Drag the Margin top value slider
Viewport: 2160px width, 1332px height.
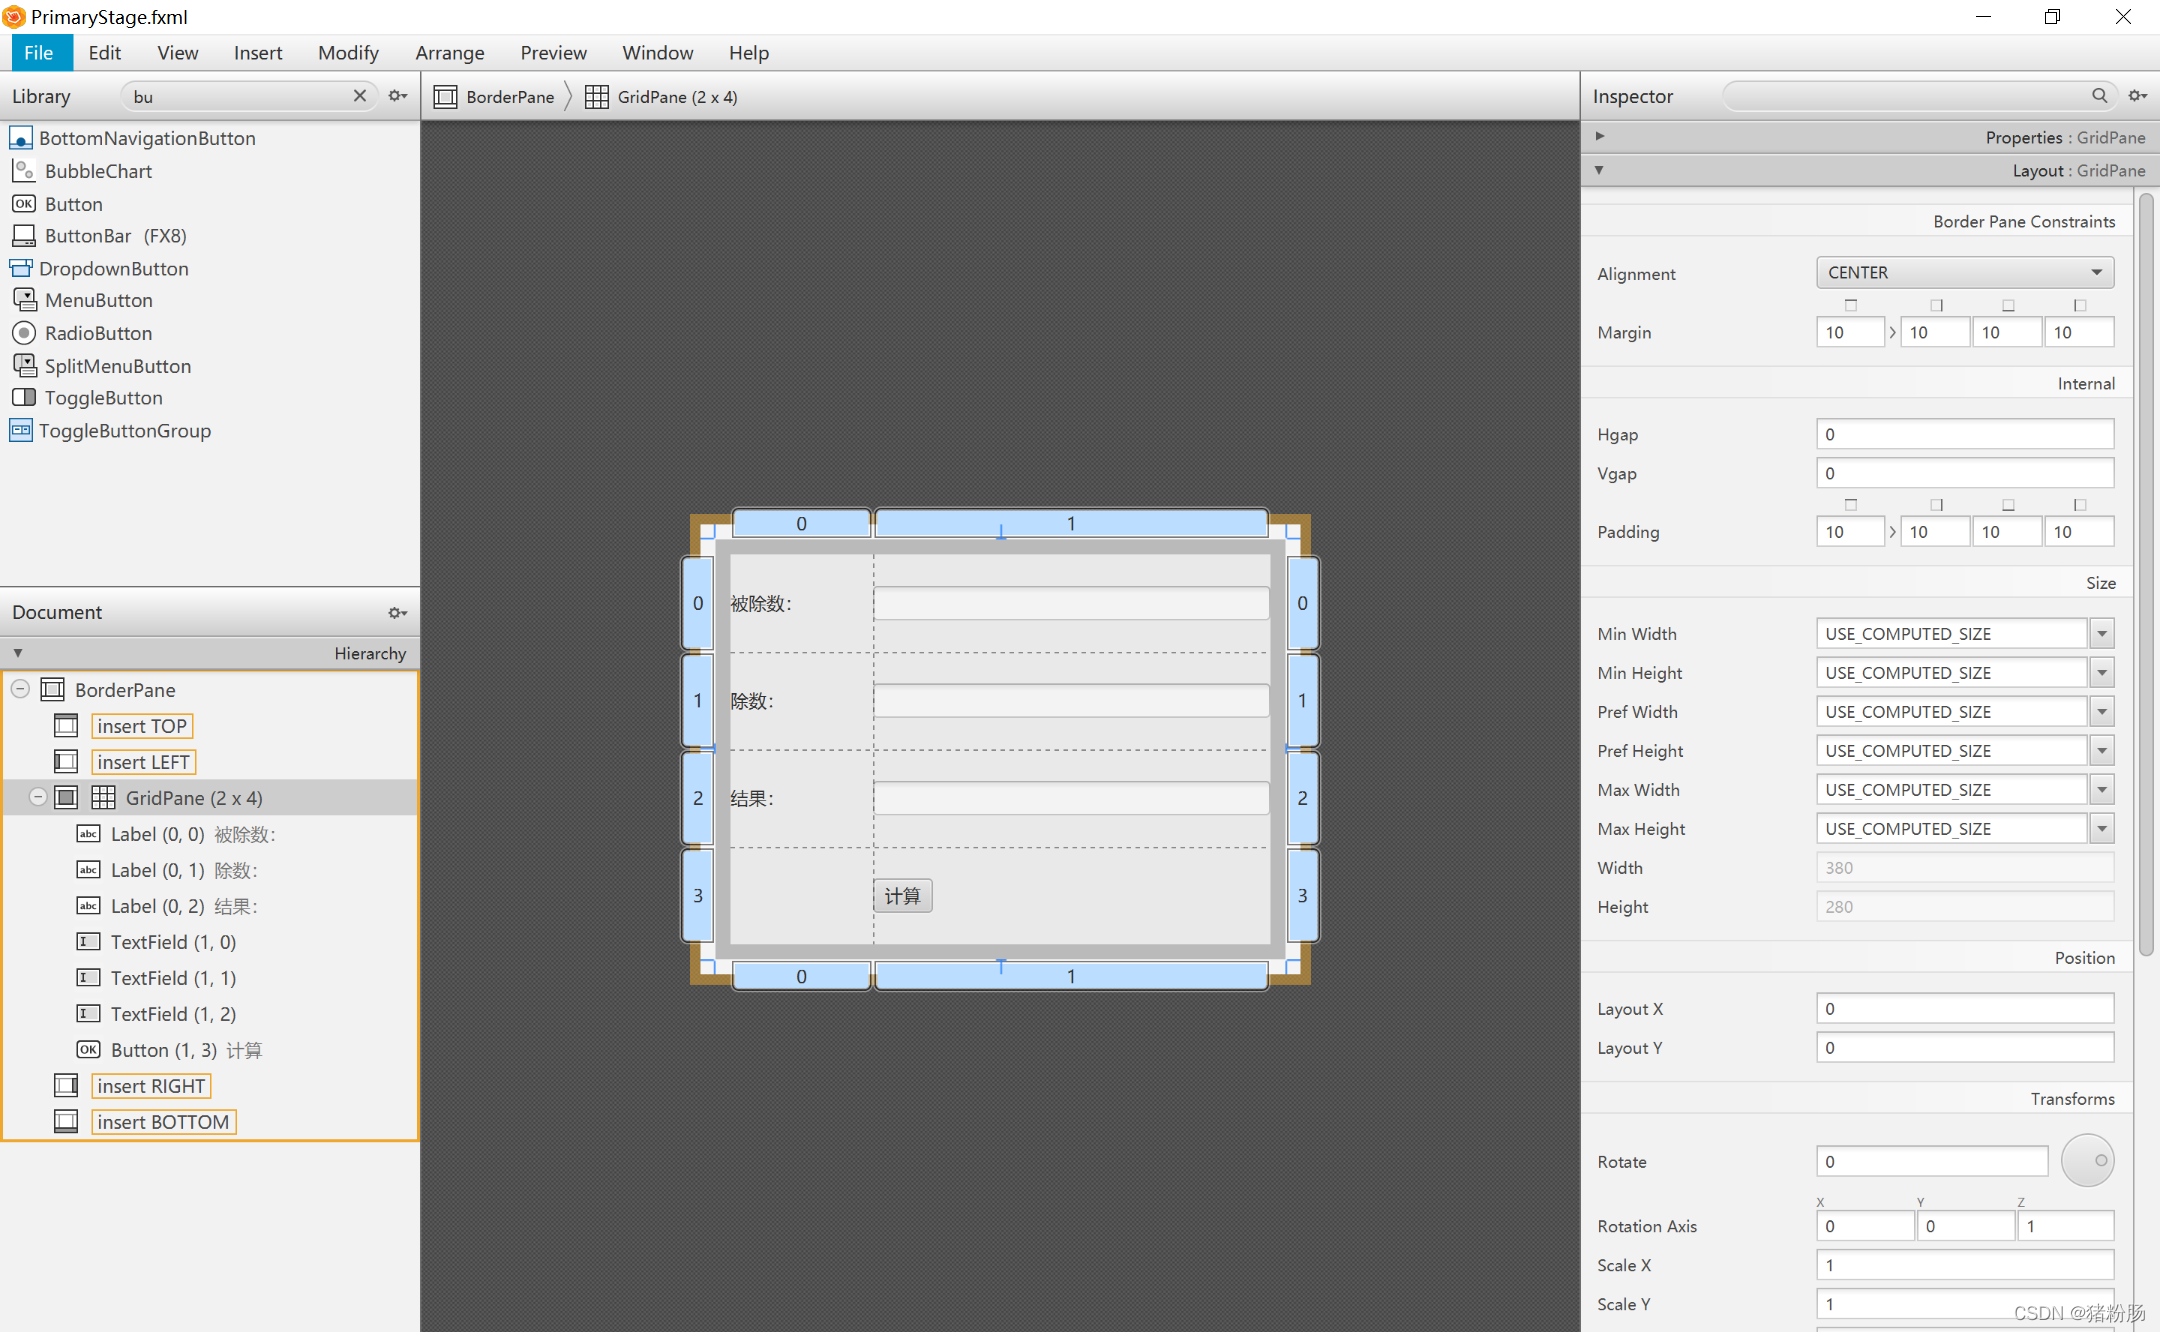click(1848, 306)
